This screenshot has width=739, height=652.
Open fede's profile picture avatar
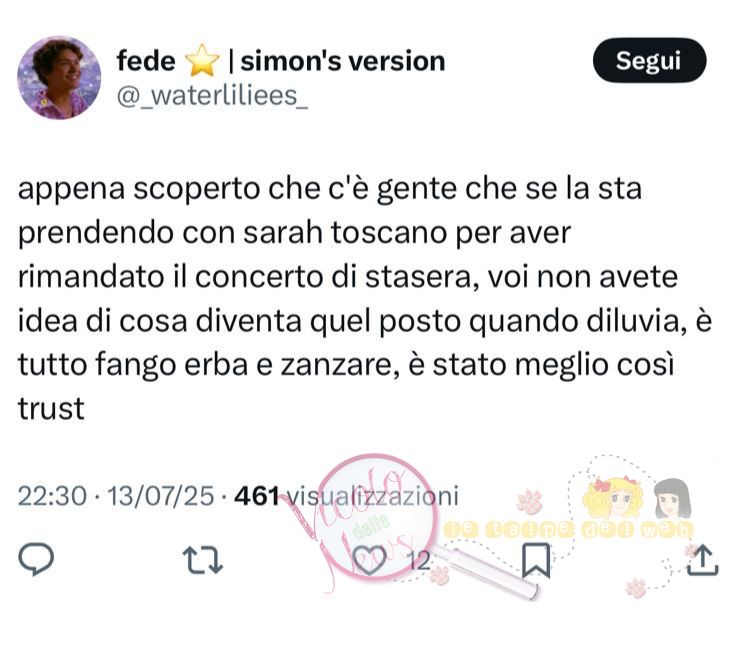point(59,78)
